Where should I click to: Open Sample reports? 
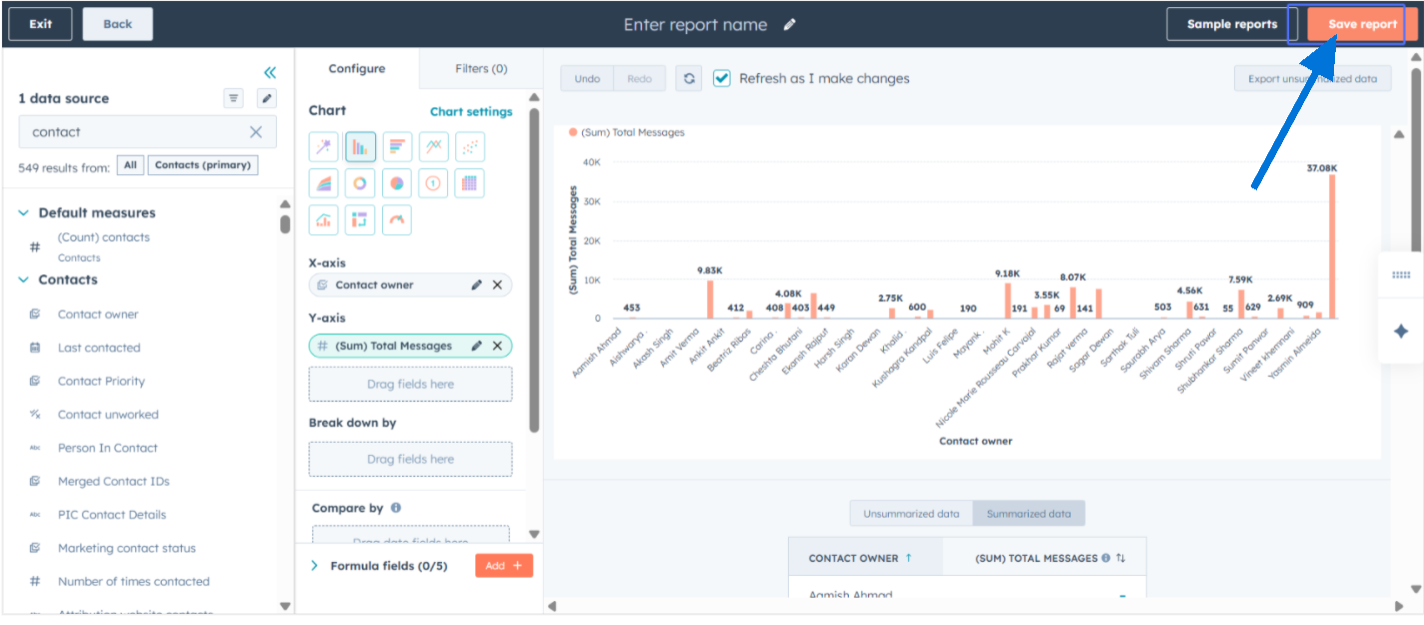tap(1232, 24)
